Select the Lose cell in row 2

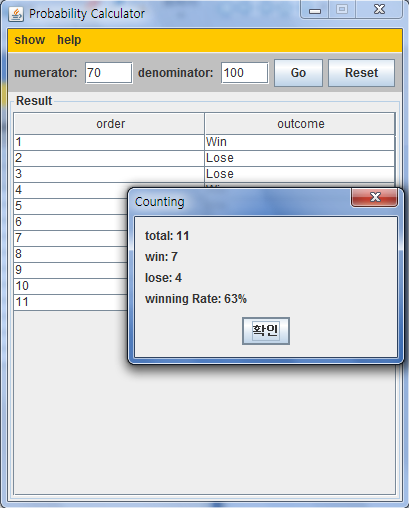coord(300,158)
